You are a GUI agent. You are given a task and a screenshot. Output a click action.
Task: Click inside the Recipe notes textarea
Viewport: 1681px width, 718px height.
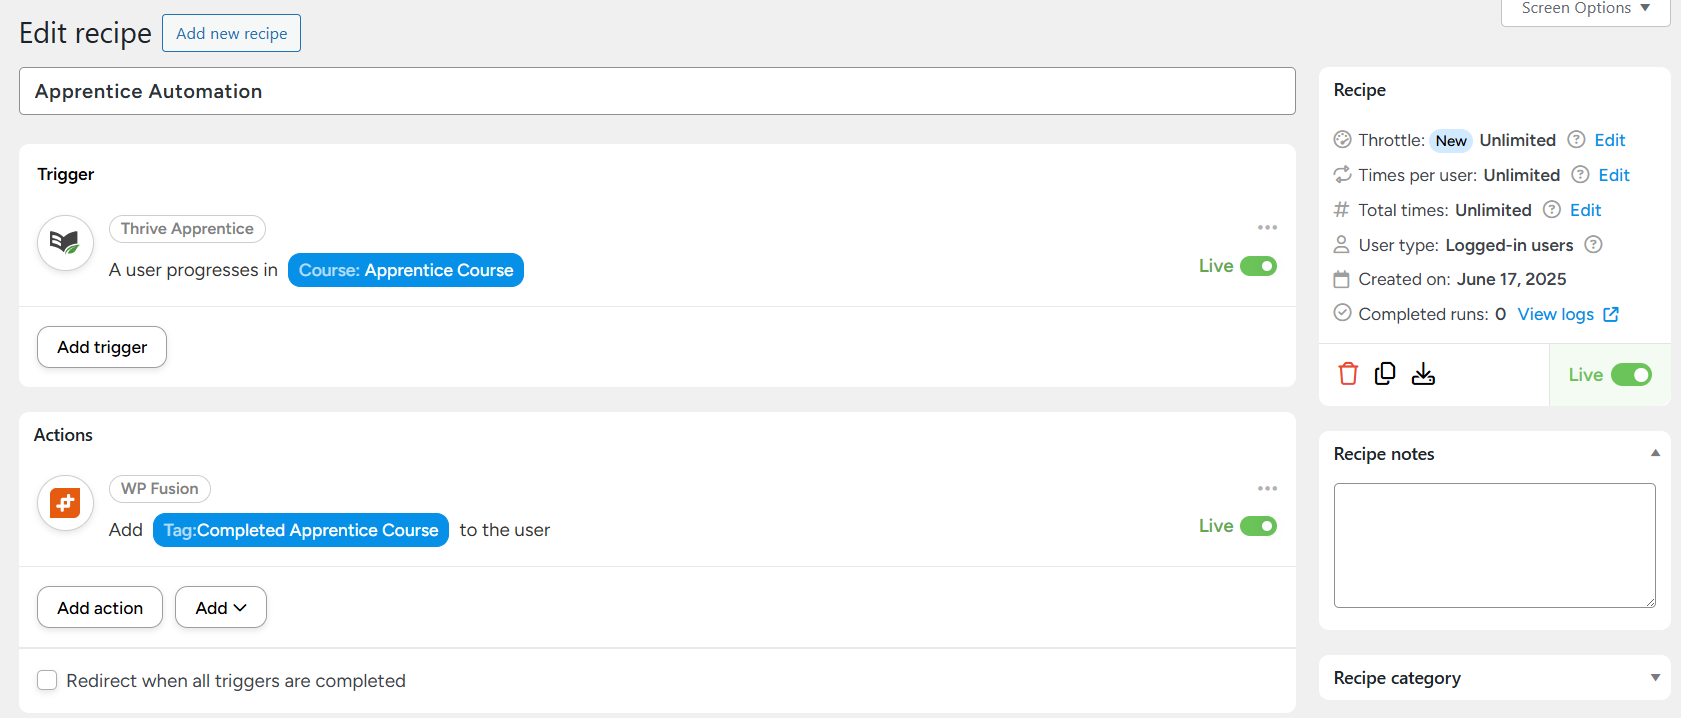click(x=1494, y=545)
